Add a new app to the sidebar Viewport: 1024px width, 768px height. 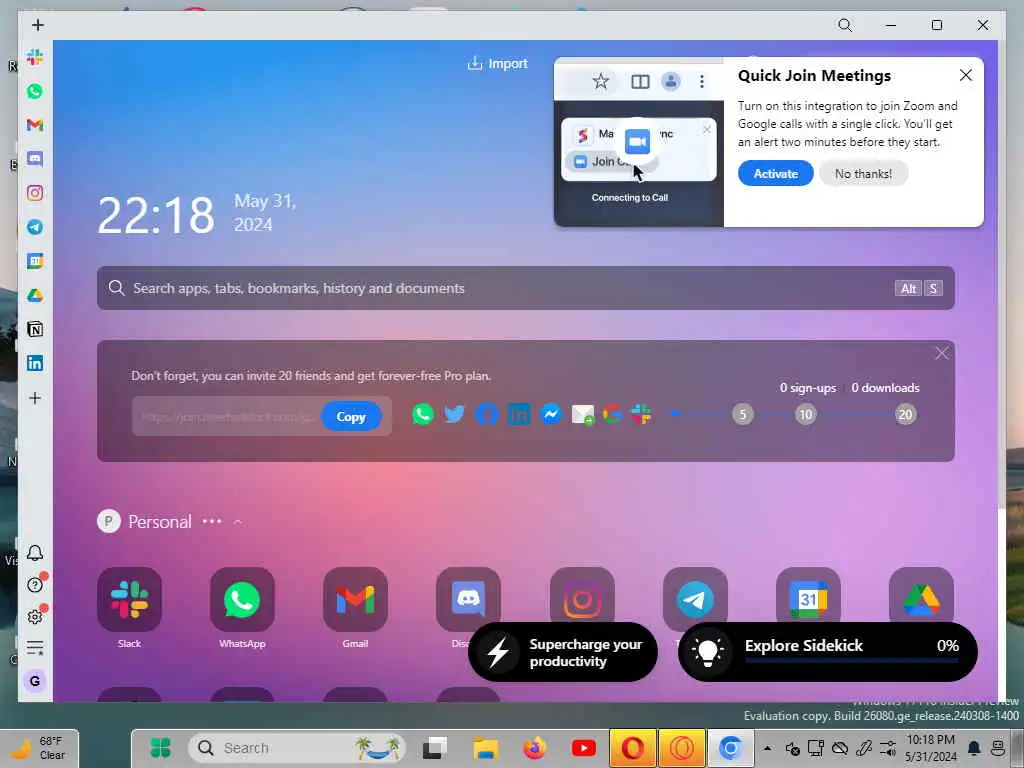[x=35, y=398]
